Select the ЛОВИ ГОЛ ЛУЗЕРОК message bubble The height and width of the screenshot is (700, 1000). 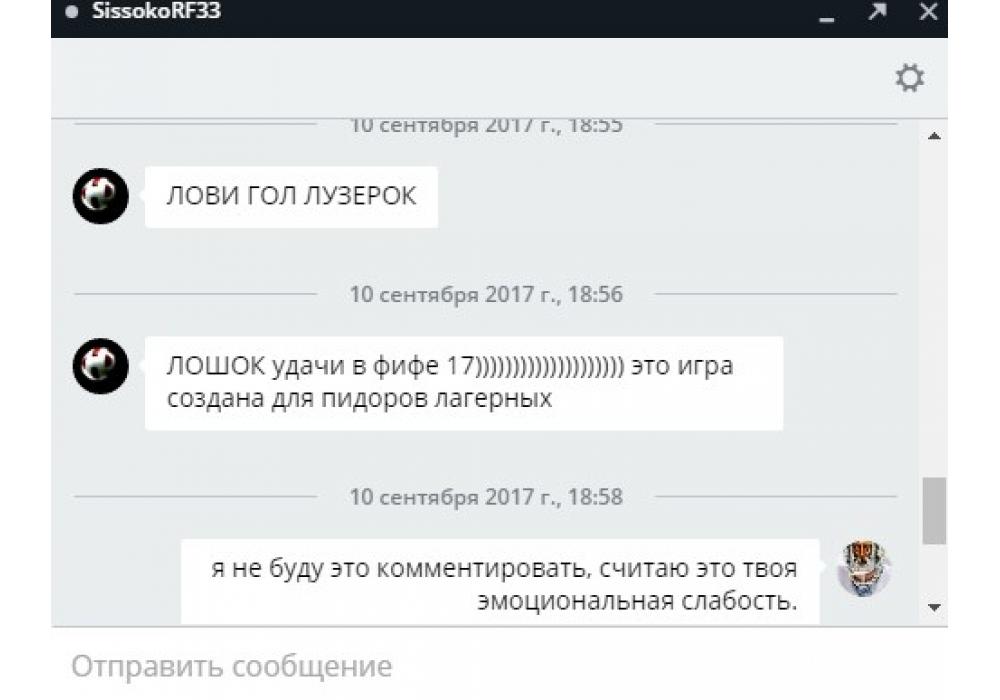[x=291, y=196]
